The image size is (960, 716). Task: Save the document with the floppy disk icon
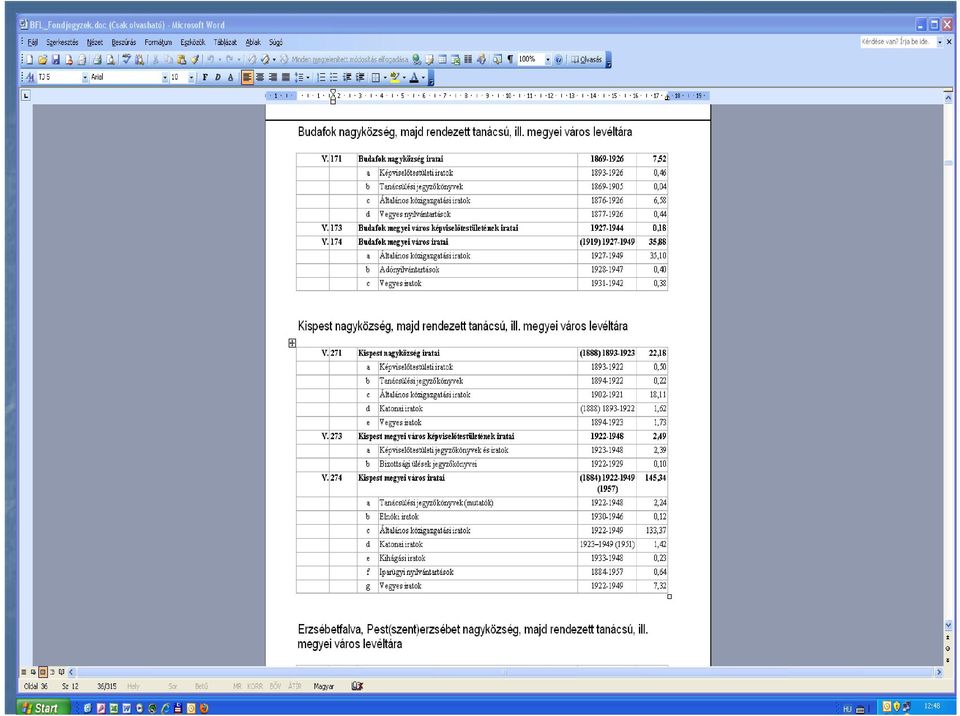pos(56,59)
